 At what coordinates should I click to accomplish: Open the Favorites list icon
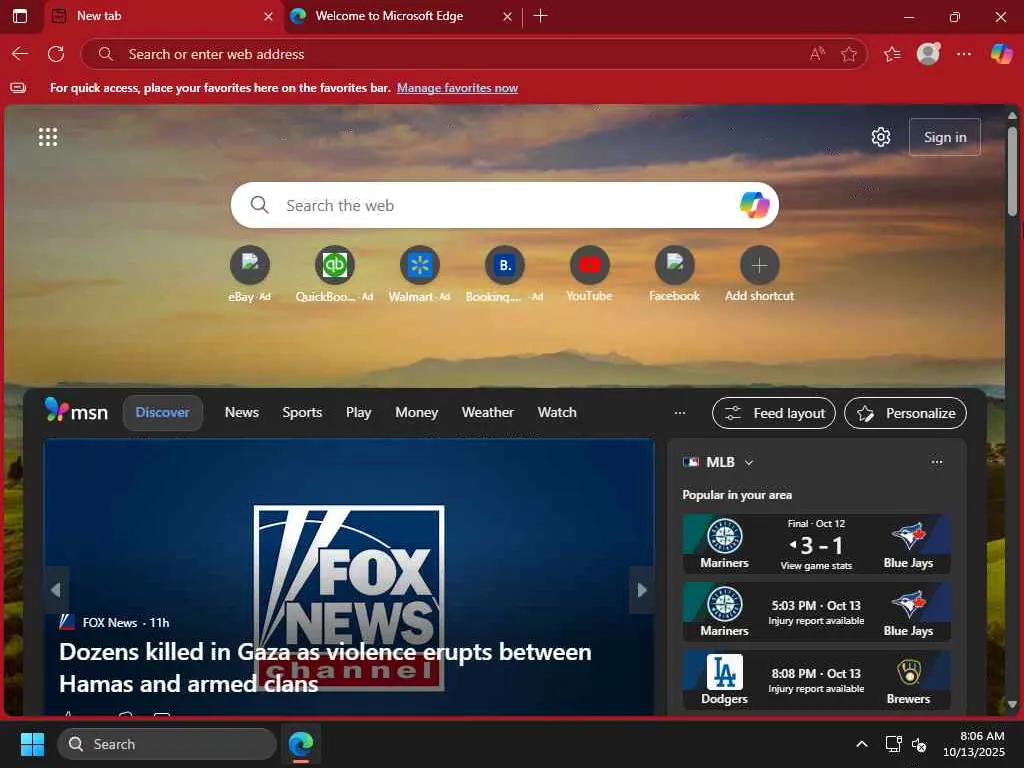tap(892, 54)
